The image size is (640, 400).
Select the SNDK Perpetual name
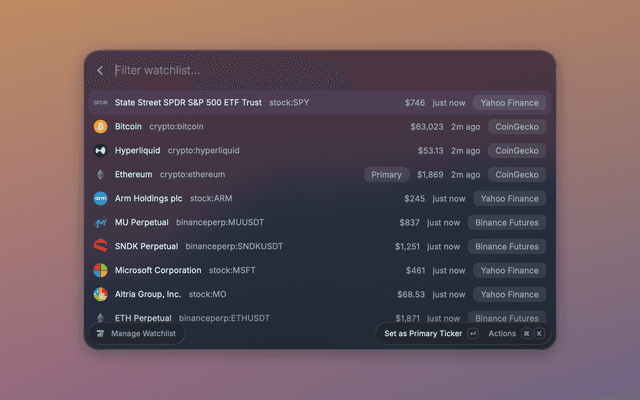pos(147,246)
